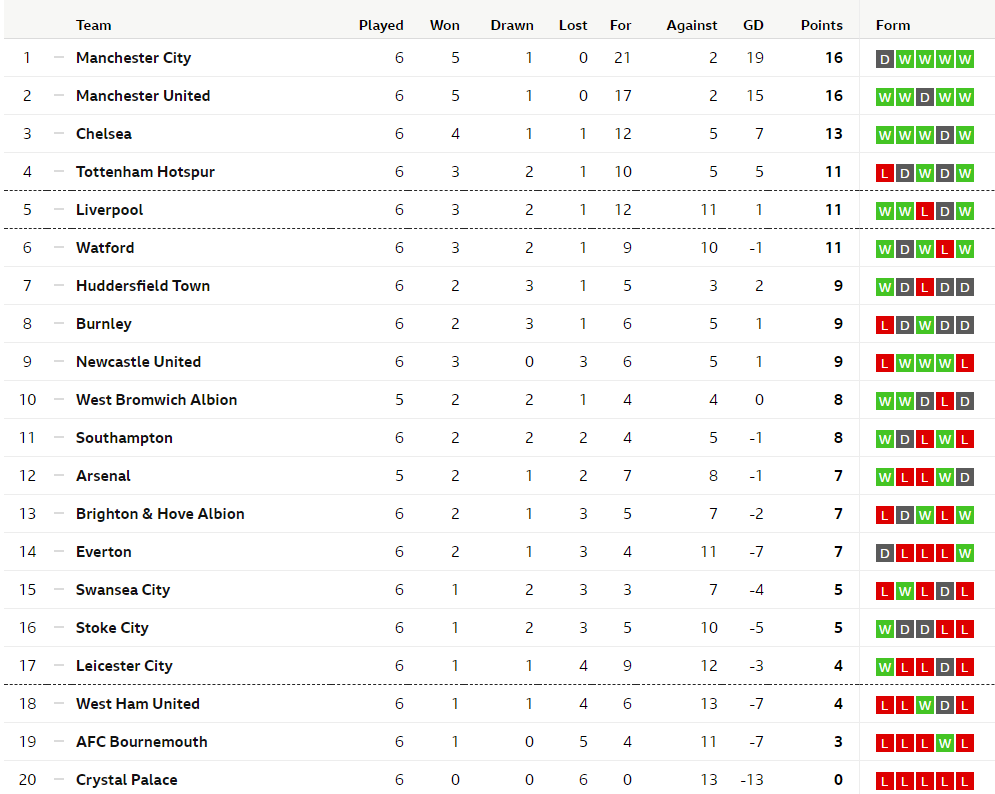This screenshot has height=794, width=995.
Task: Click the Played column header
Action: click(381, 25)
